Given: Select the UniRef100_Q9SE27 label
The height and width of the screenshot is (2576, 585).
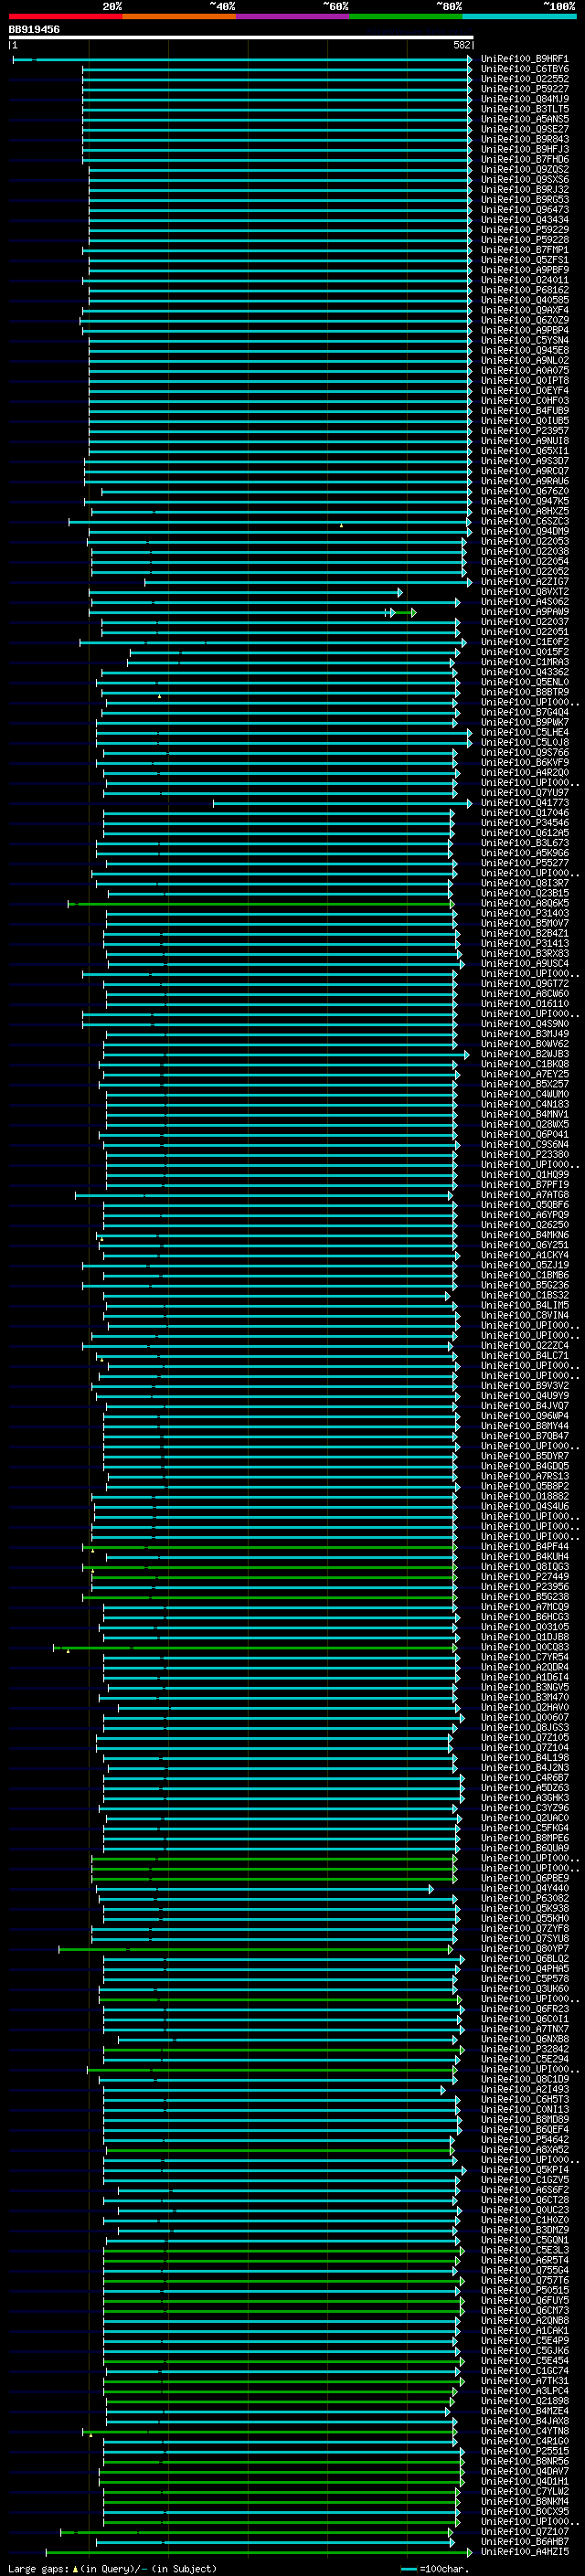Looking at the screenshot, I should (524, 129).
